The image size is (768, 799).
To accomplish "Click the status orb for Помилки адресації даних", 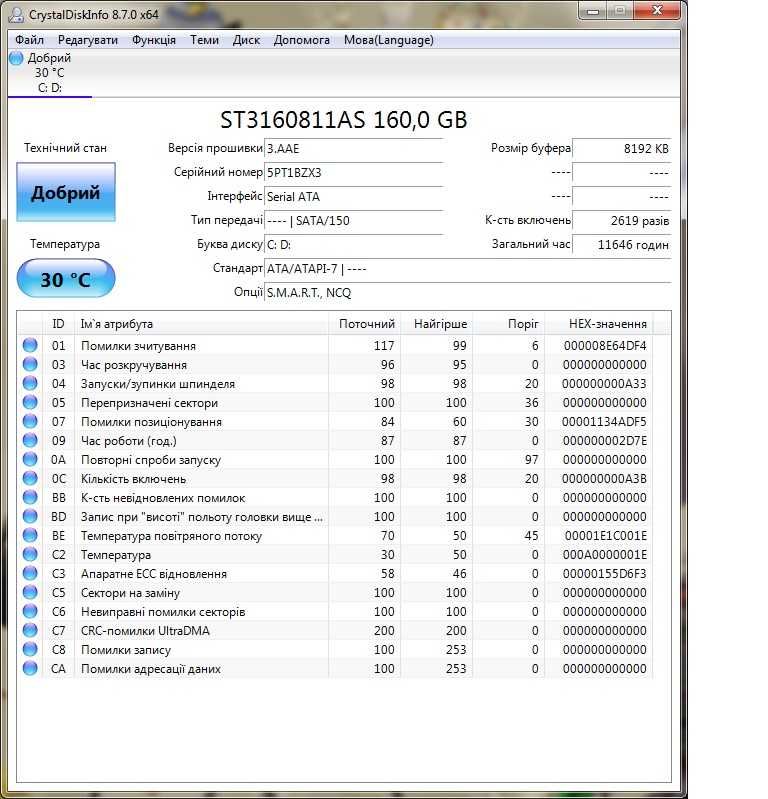I will (30, 668).
